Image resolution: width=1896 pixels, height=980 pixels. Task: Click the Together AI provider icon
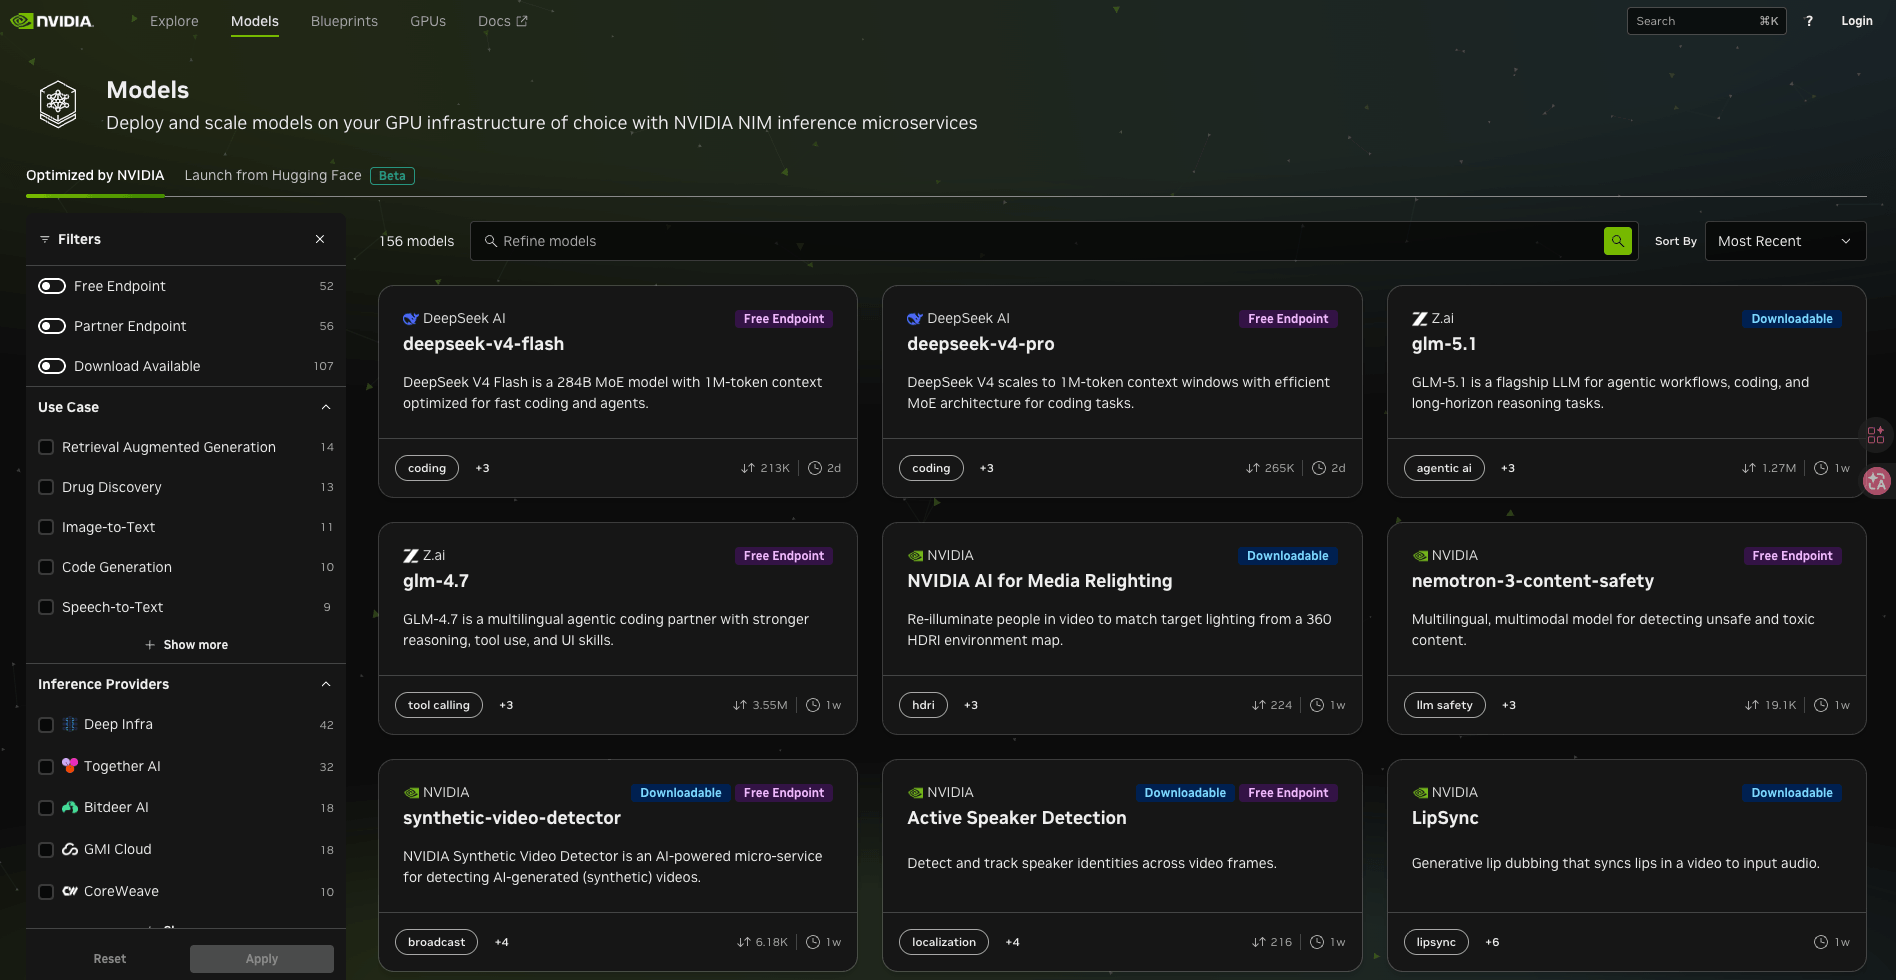70,766
